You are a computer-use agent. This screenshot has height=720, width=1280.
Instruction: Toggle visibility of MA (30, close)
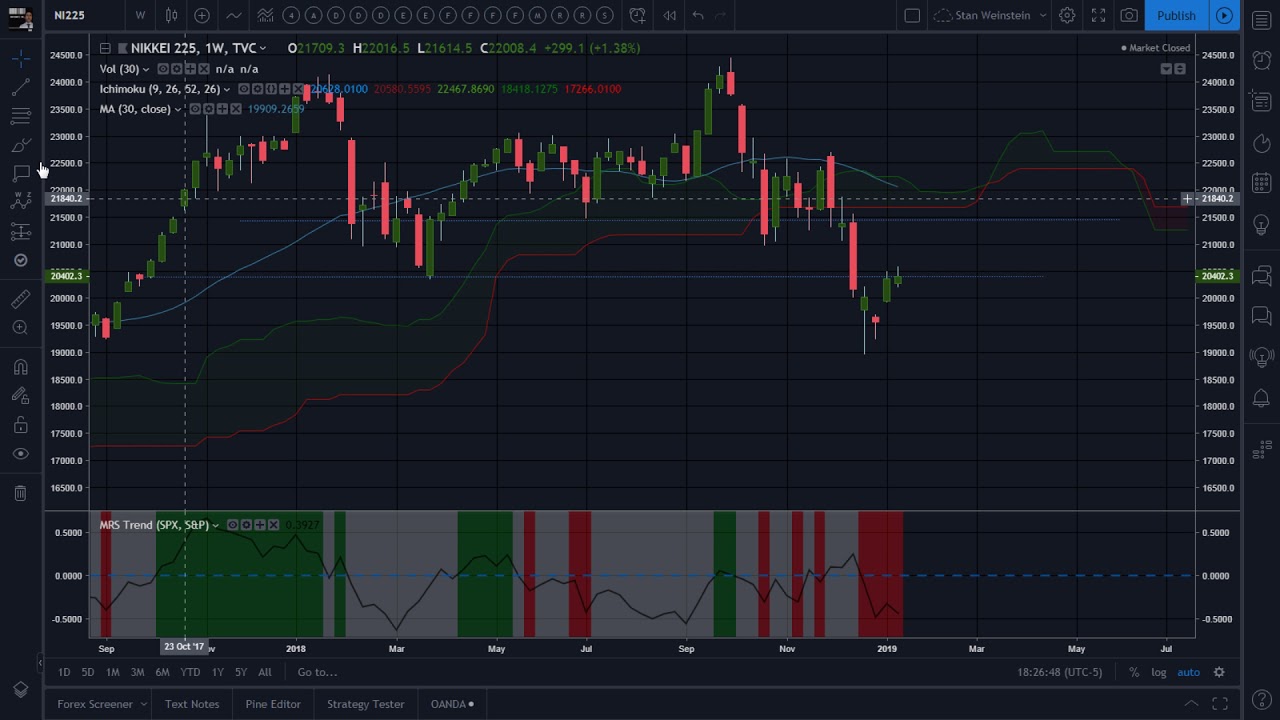[195, 109]
